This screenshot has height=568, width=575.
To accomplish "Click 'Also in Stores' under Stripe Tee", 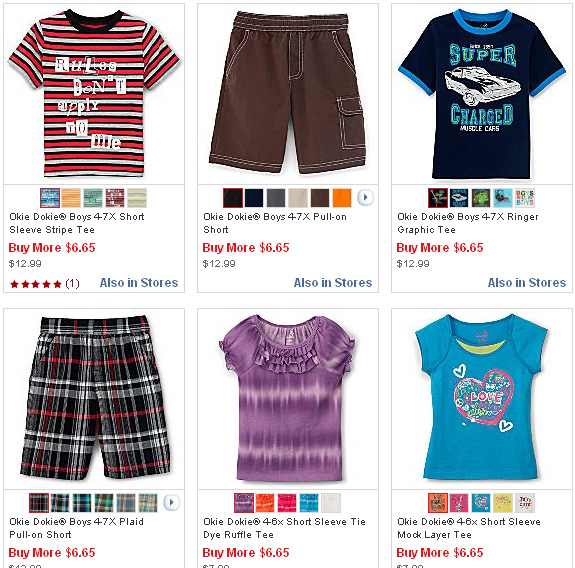I will pyautogui.click(x=139, y=283).
